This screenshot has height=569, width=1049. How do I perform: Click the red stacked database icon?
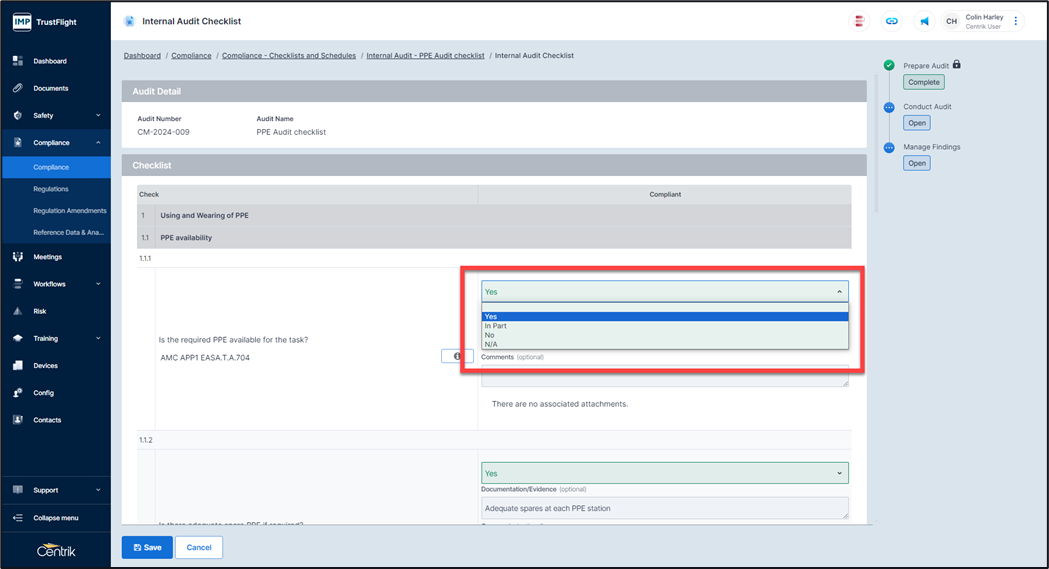pyautogui.click(x=858, y=21)
